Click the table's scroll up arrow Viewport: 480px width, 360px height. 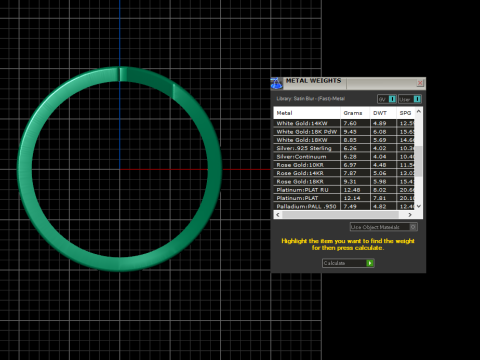(x=419, y=111)
